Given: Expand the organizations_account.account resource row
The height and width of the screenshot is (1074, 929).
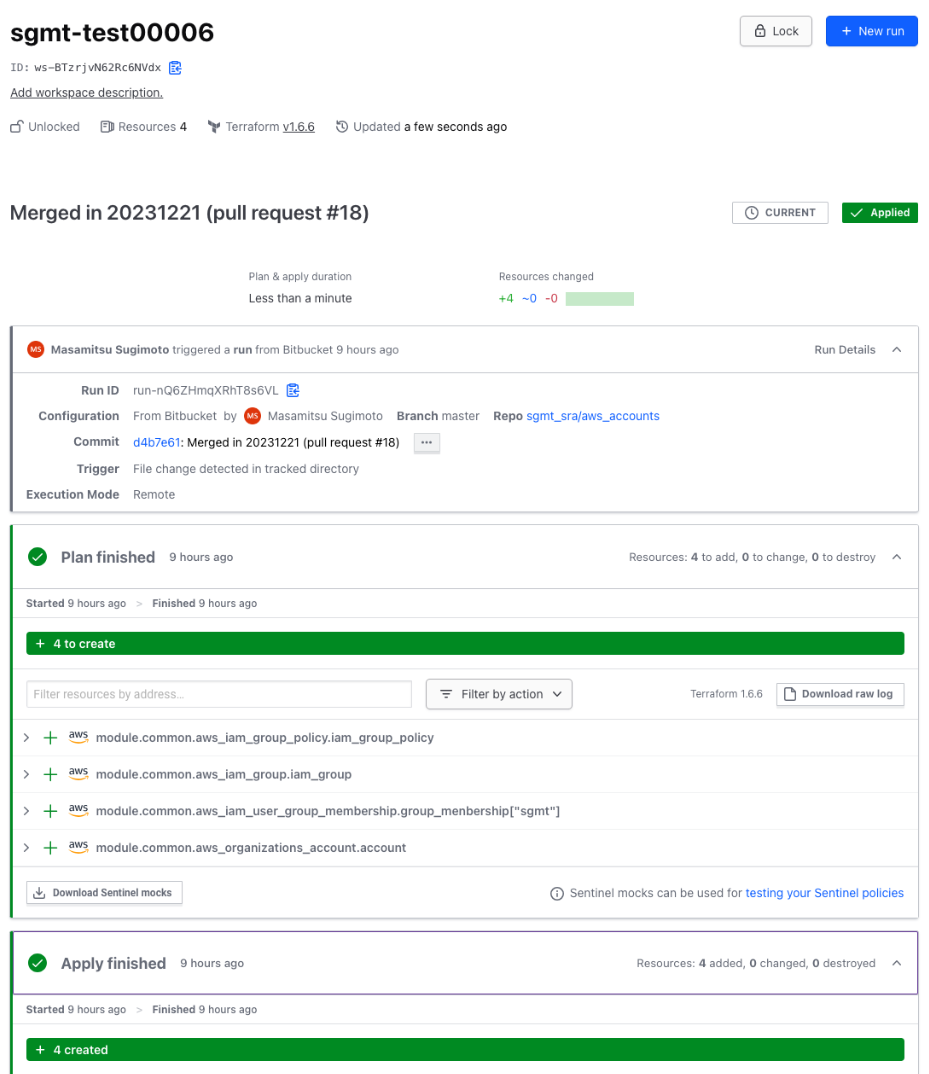Looking at the screenshot, I should pos(27,848).
